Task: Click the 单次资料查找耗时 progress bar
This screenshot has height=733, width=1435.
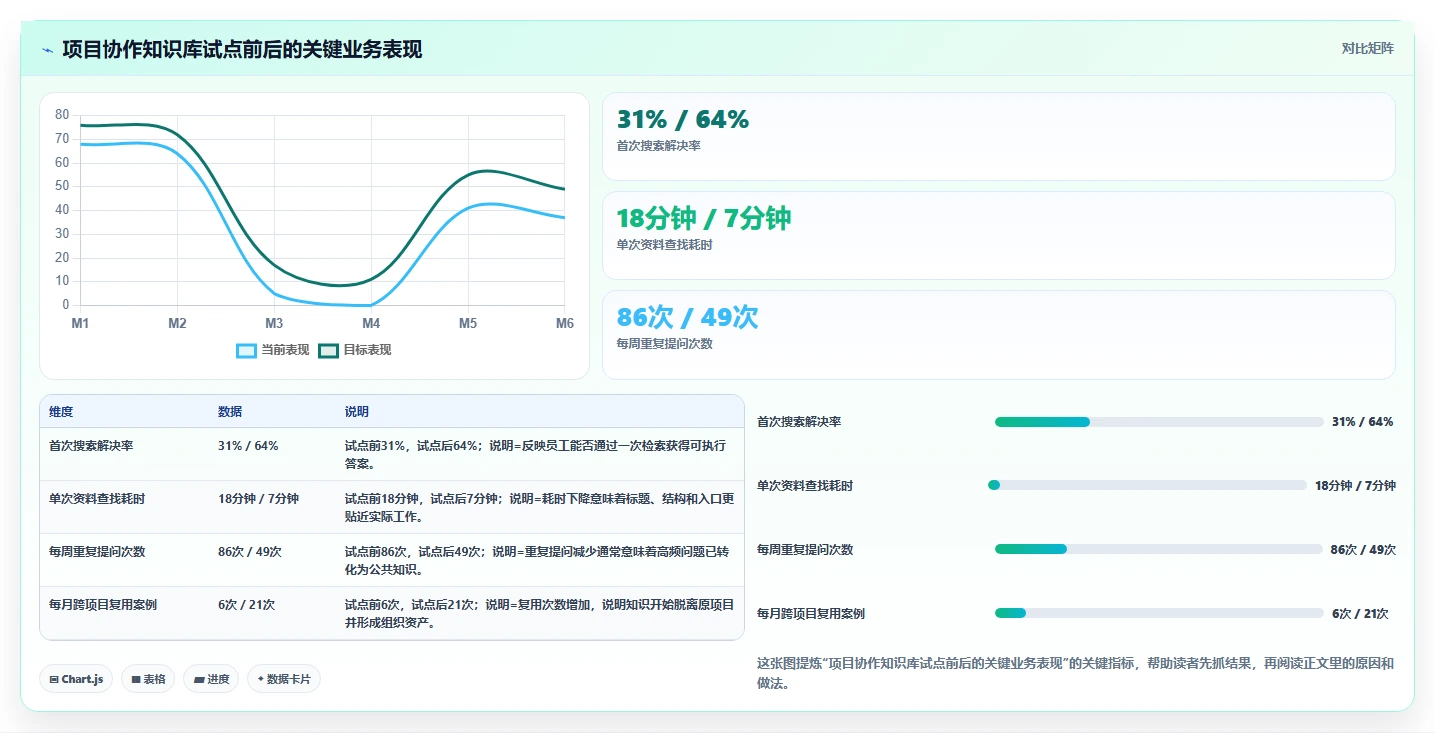Action: pos(1147,485)
